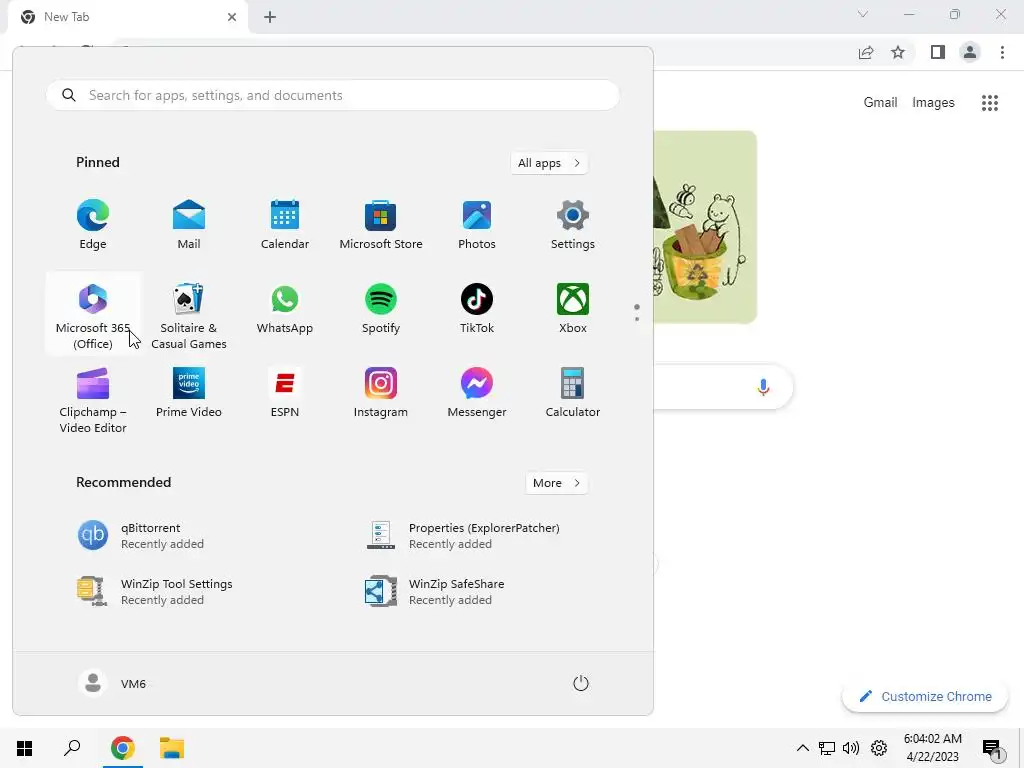Image resolution: width=1024 pixels, height=768 pixels.
Task: Open File Explorer from the taskbar
Action: tap(172, 748)
